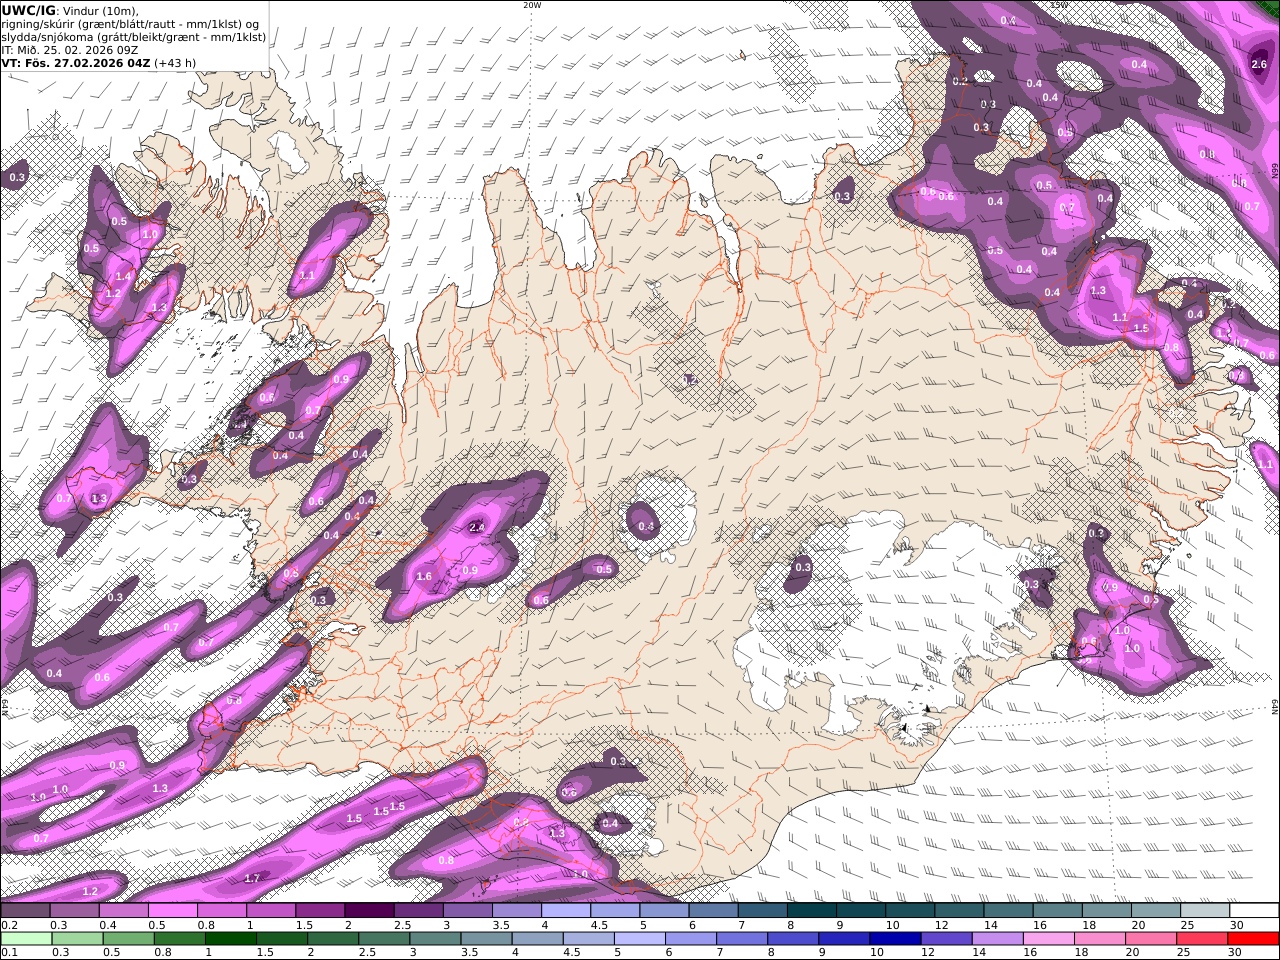Image resolution: width=1280 pixels, height=960 pixels.
Task: Select the 1.6 snowfall value
Action: [424, 577]
